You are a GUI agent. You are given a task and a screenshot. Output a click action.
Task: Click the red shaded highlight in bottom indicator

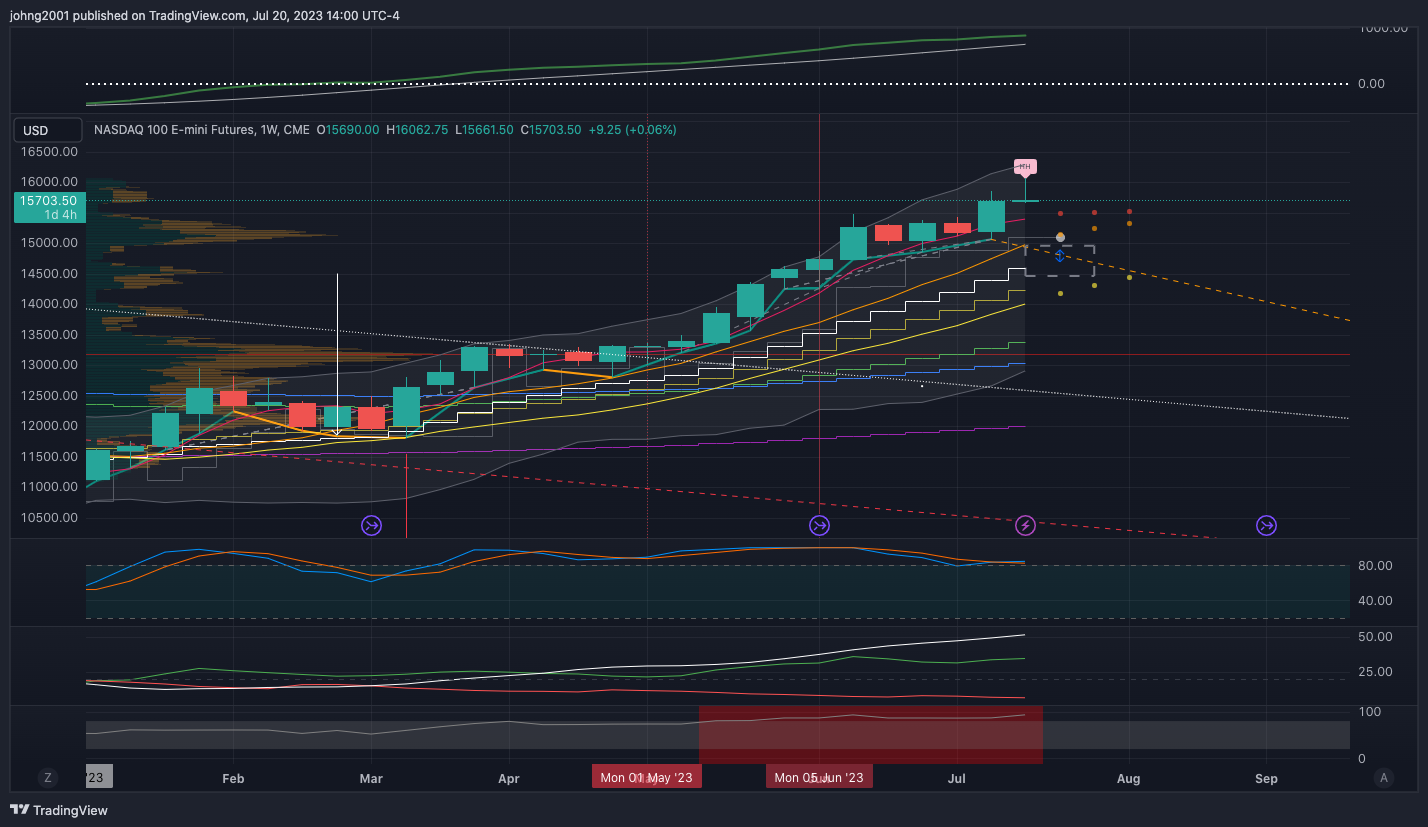coord(871,735)
